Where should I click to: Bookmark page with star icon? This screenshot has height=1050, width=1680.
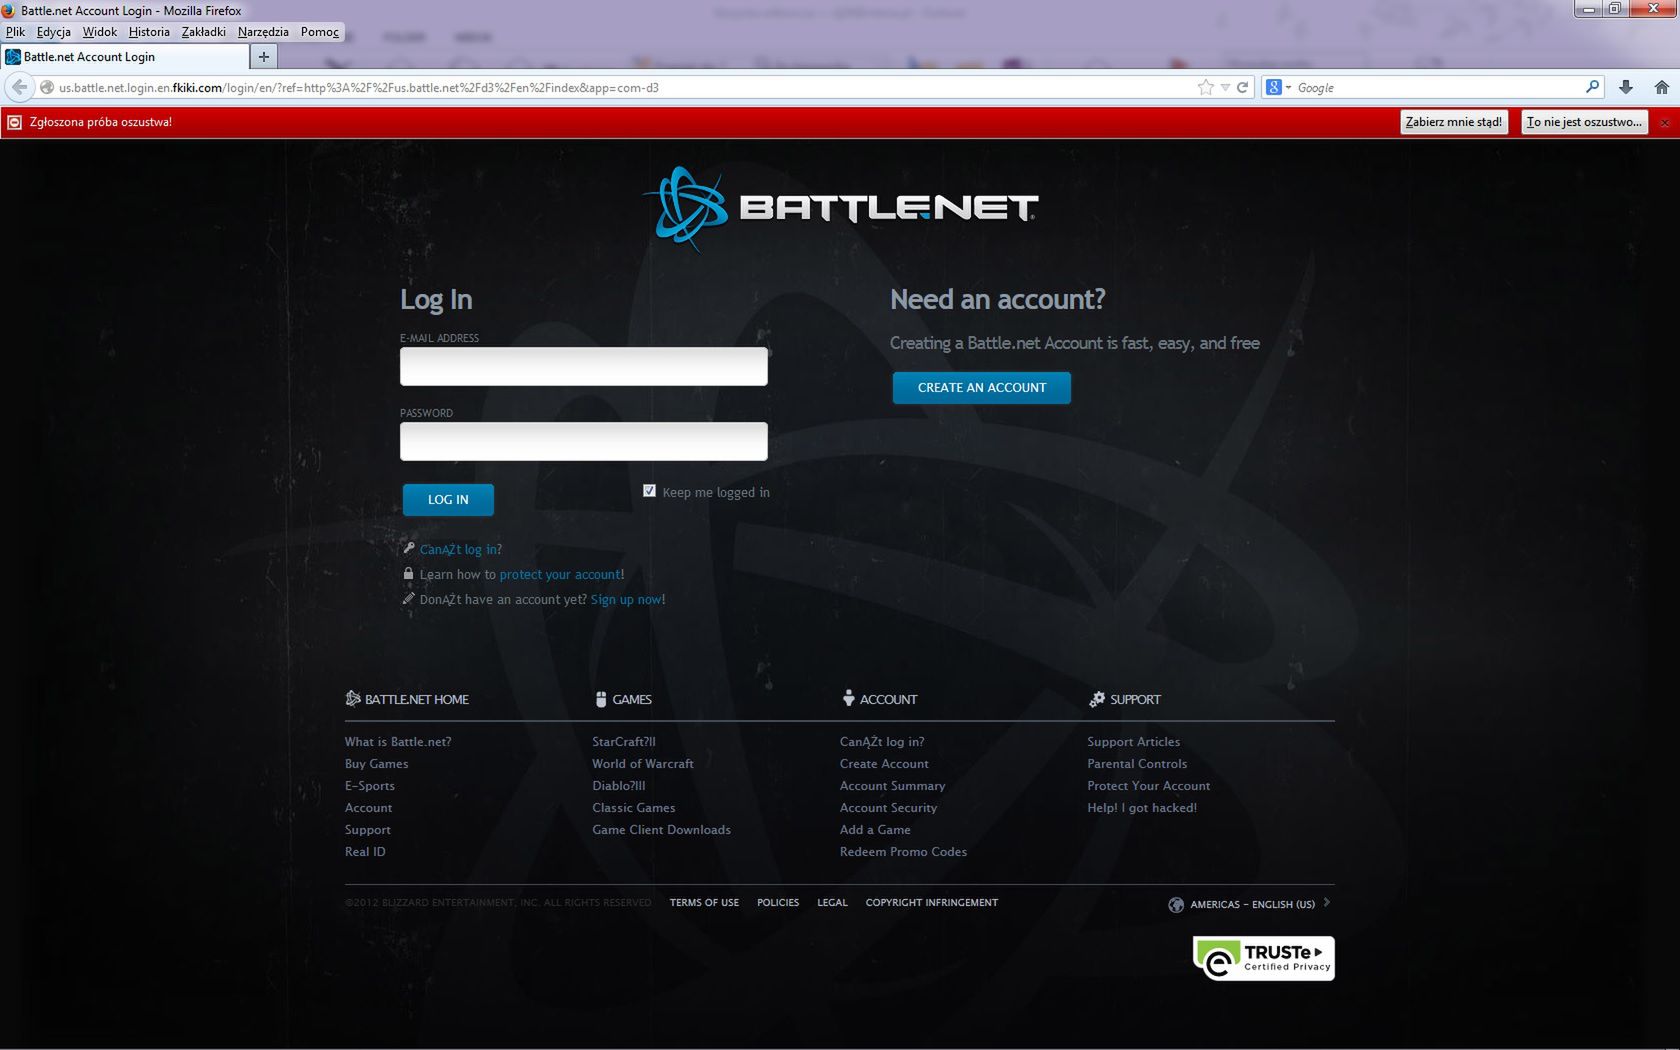[x=1205, y=87]
